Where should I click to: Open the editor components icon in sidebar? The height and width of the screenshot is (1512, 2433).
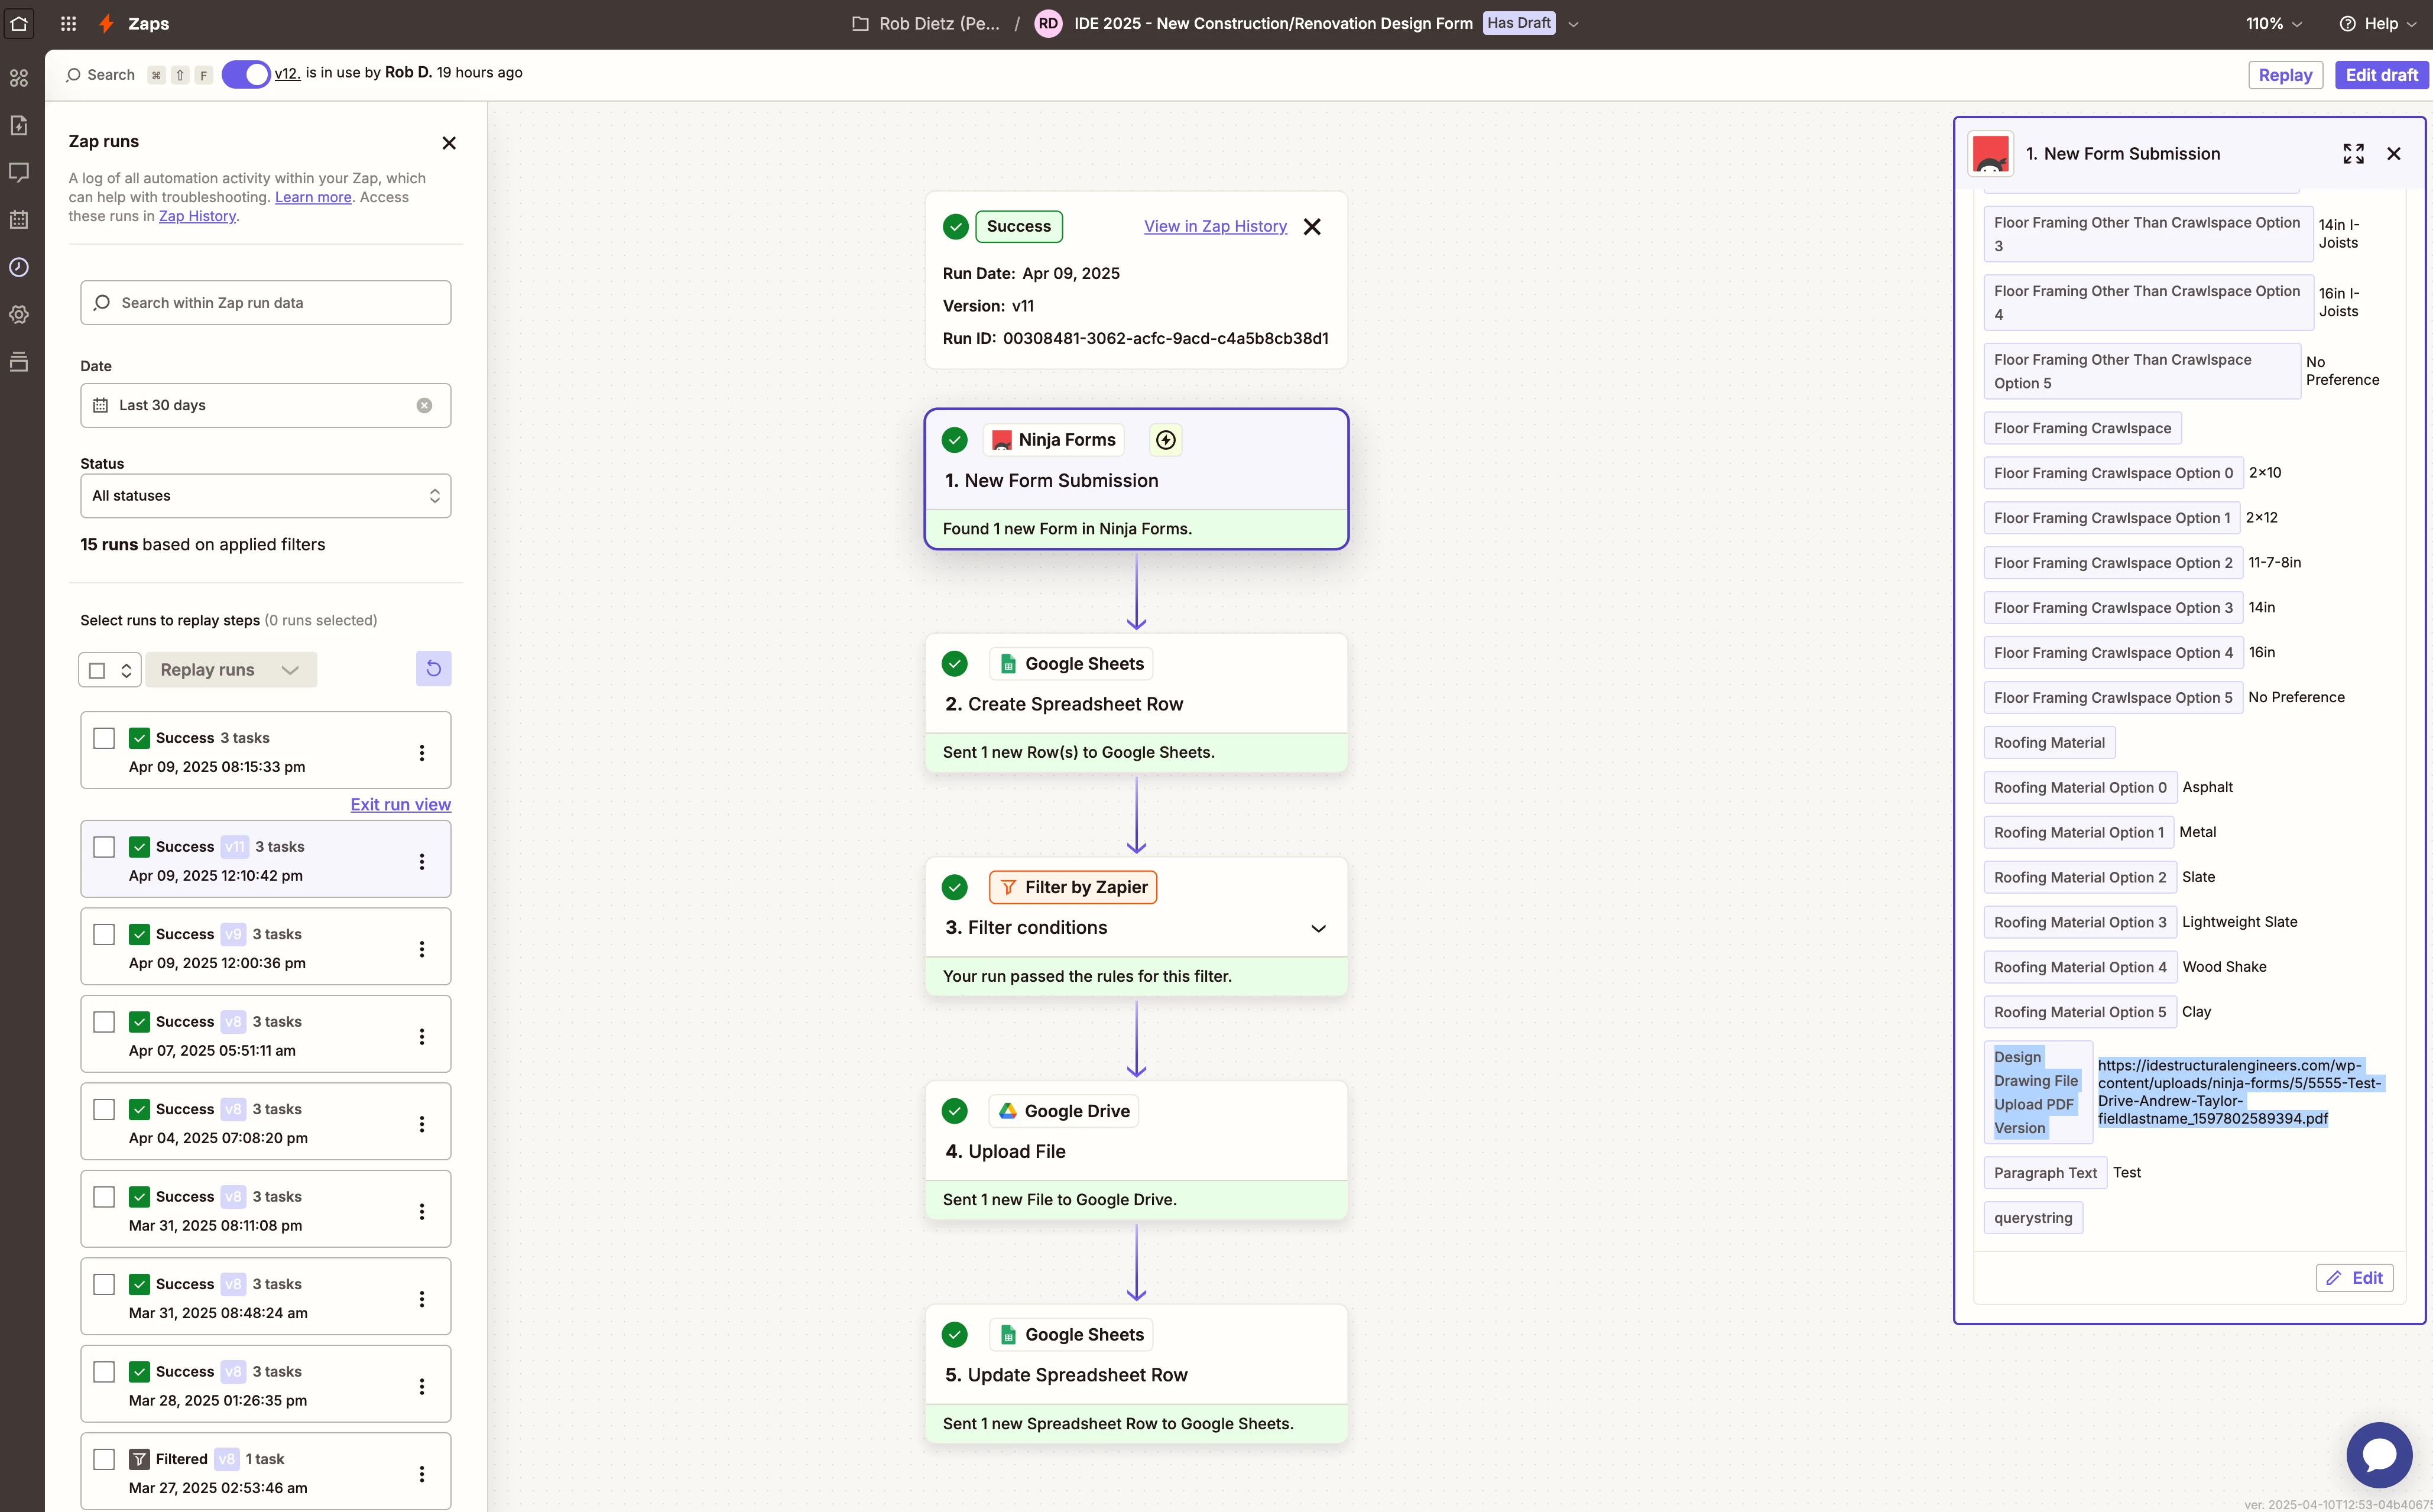pos(19,78)
